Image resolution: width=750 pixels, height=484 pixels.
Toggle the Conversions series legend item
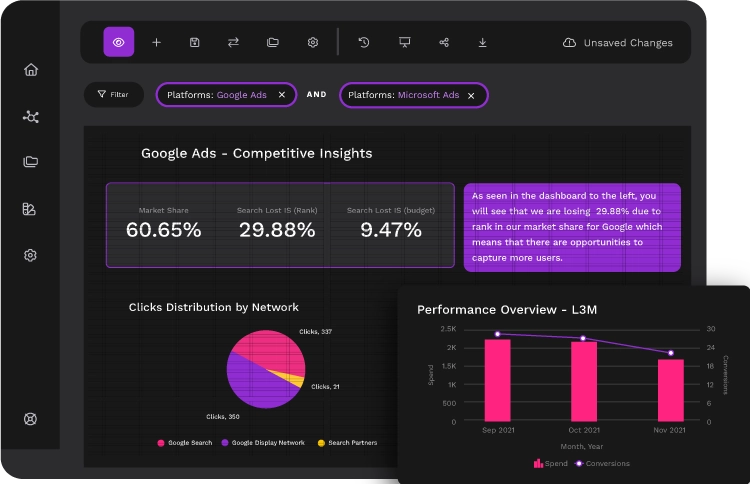602,463
